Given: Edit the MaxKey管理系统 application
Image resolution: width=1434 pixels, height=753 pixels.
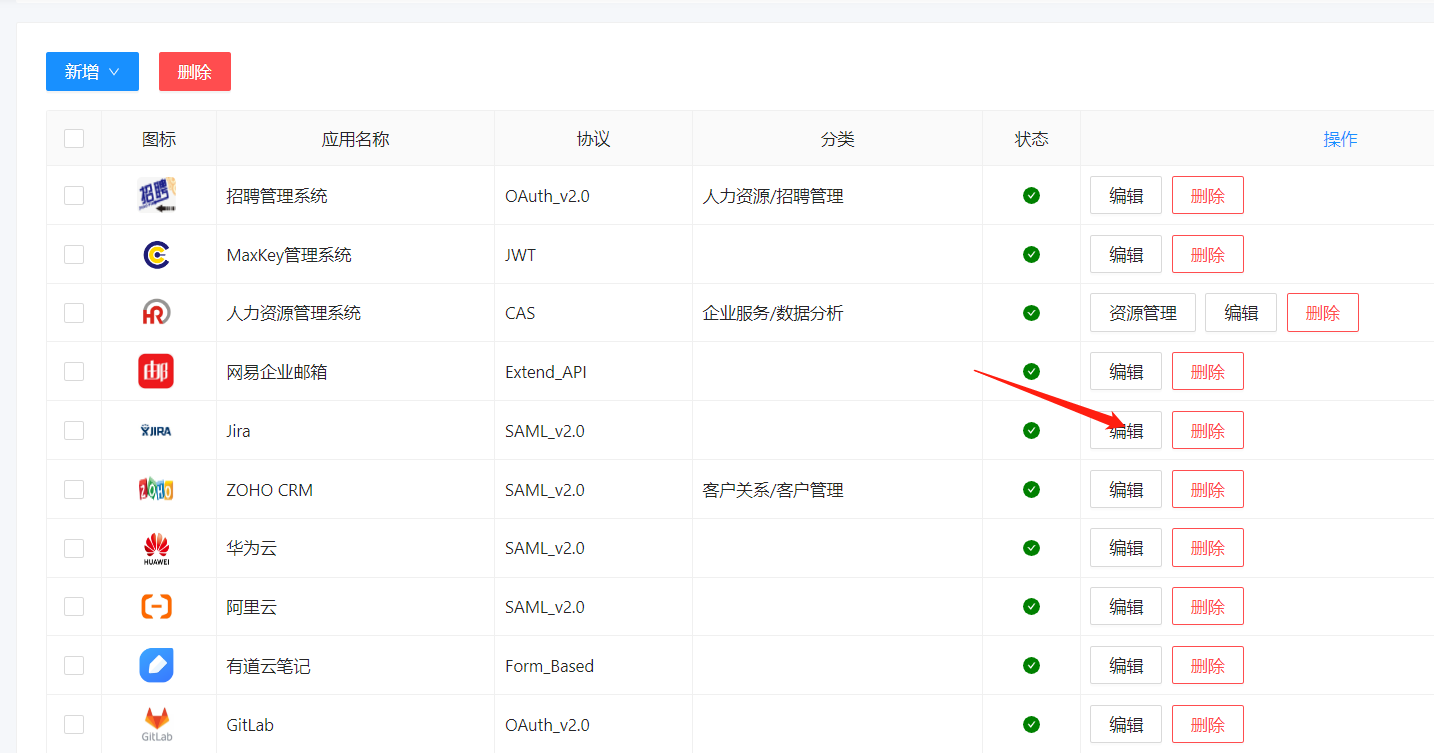Looking at the screenshot, I should pos(1126,254).
